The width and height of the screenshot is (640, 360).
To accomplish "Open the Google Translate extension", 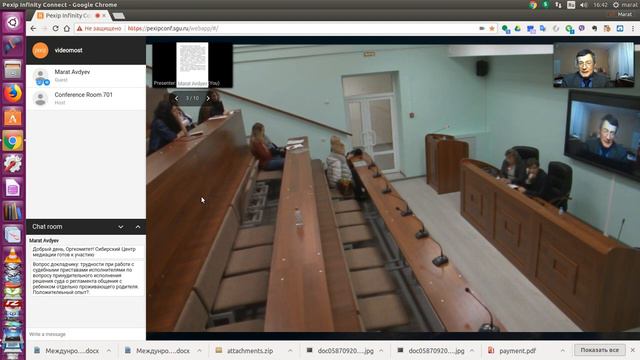I will pyautogui.click(x=542, y=29).
